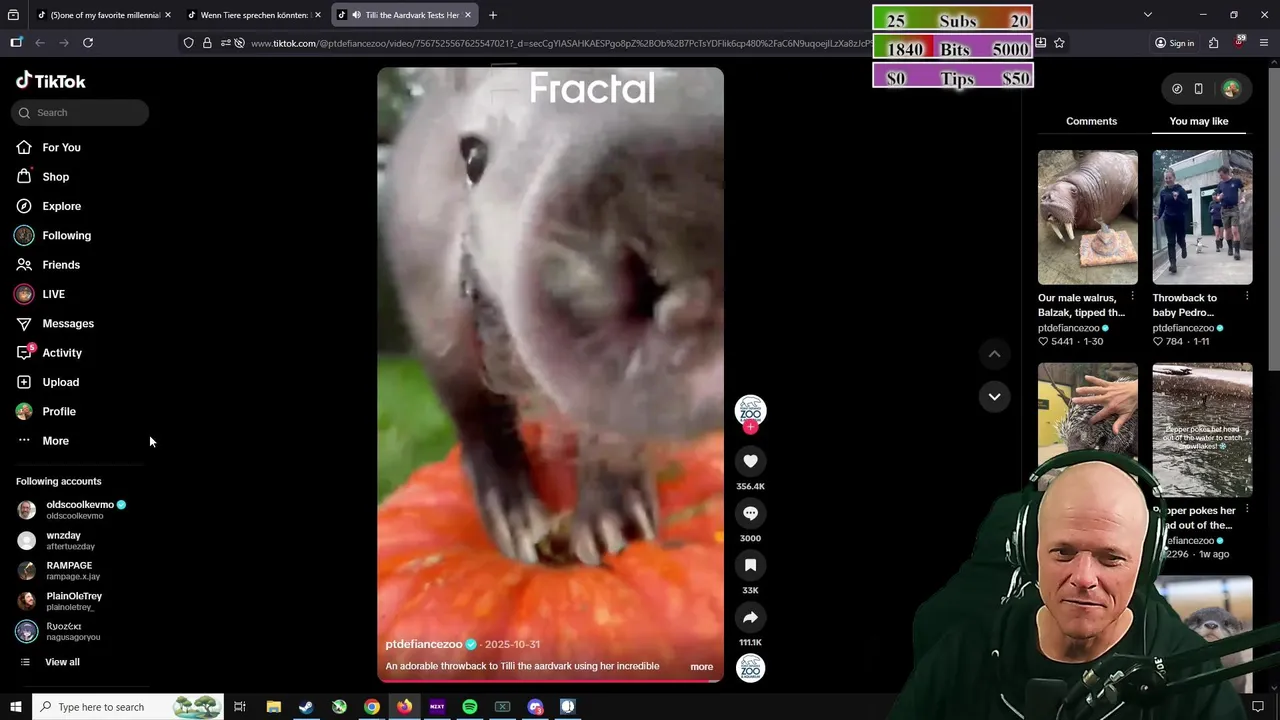Open options for baby Pedro video

point(1247,297)
